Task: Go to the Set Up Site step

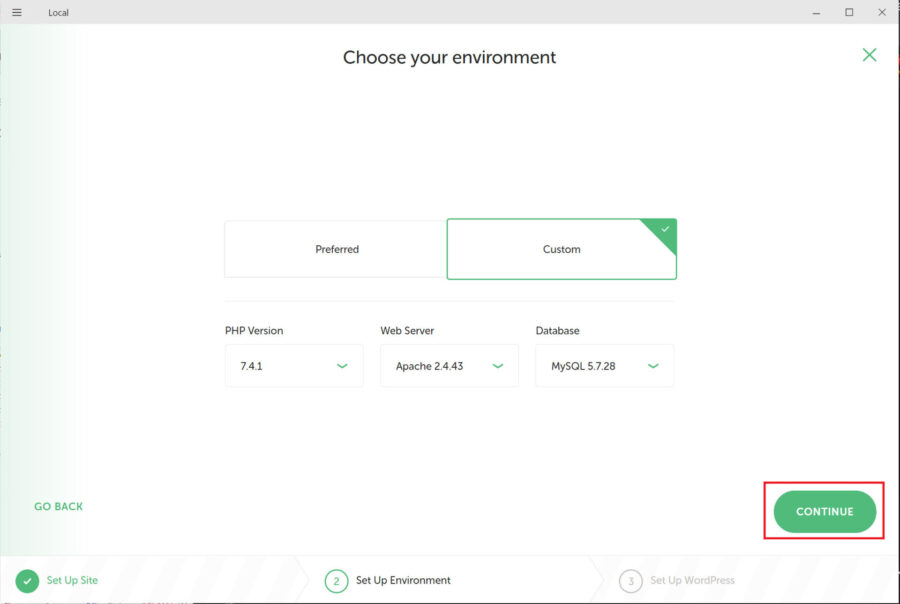Action: coord(72,580)
